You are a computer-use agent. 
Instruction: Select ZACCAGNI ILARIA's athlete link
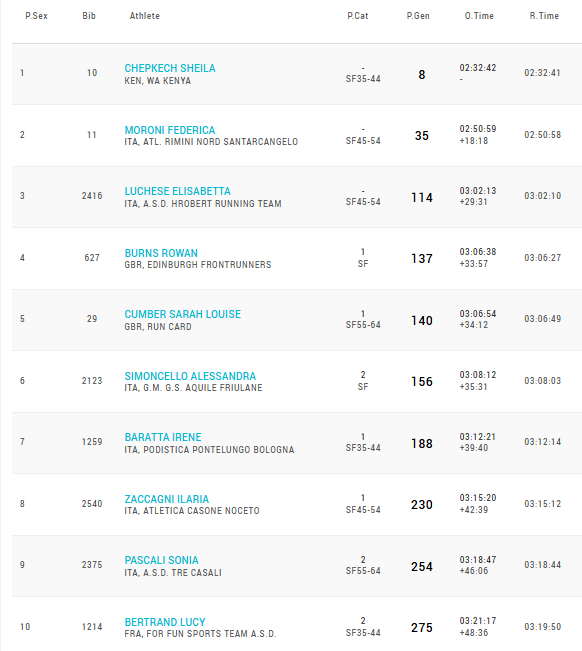pyautogui.click(x=166, y=499)
